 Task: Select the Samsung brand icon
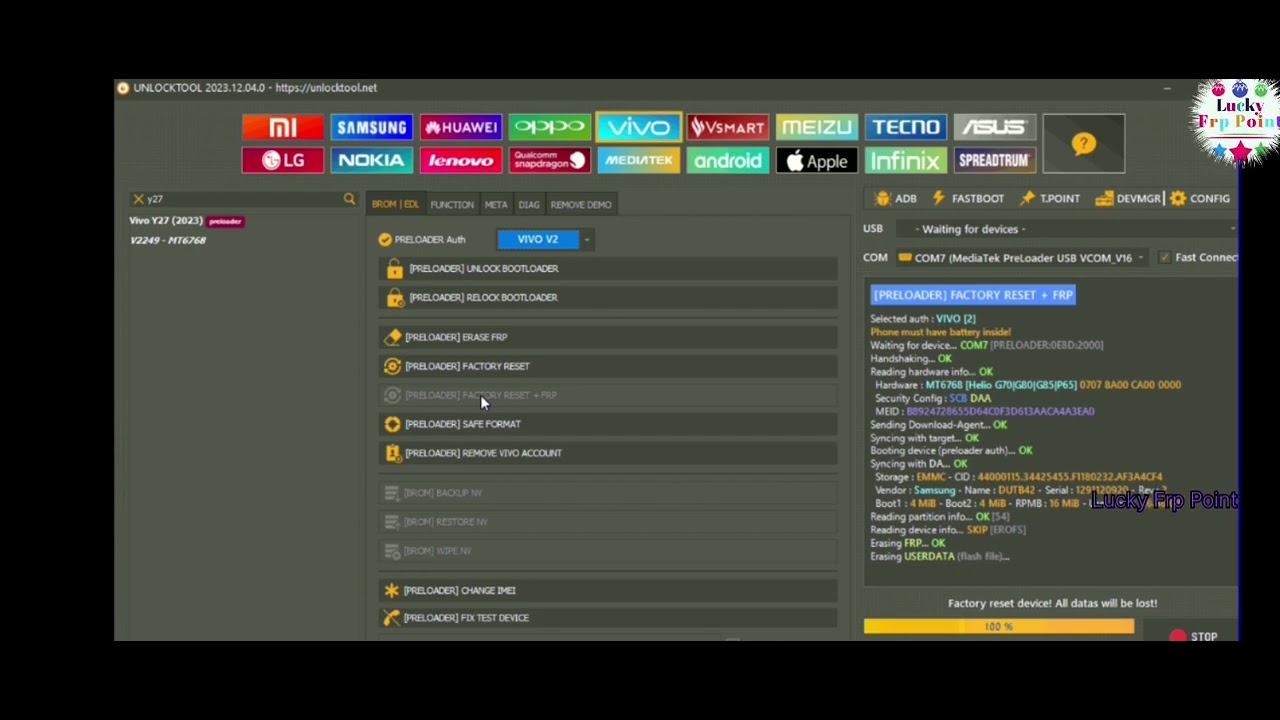371,127
